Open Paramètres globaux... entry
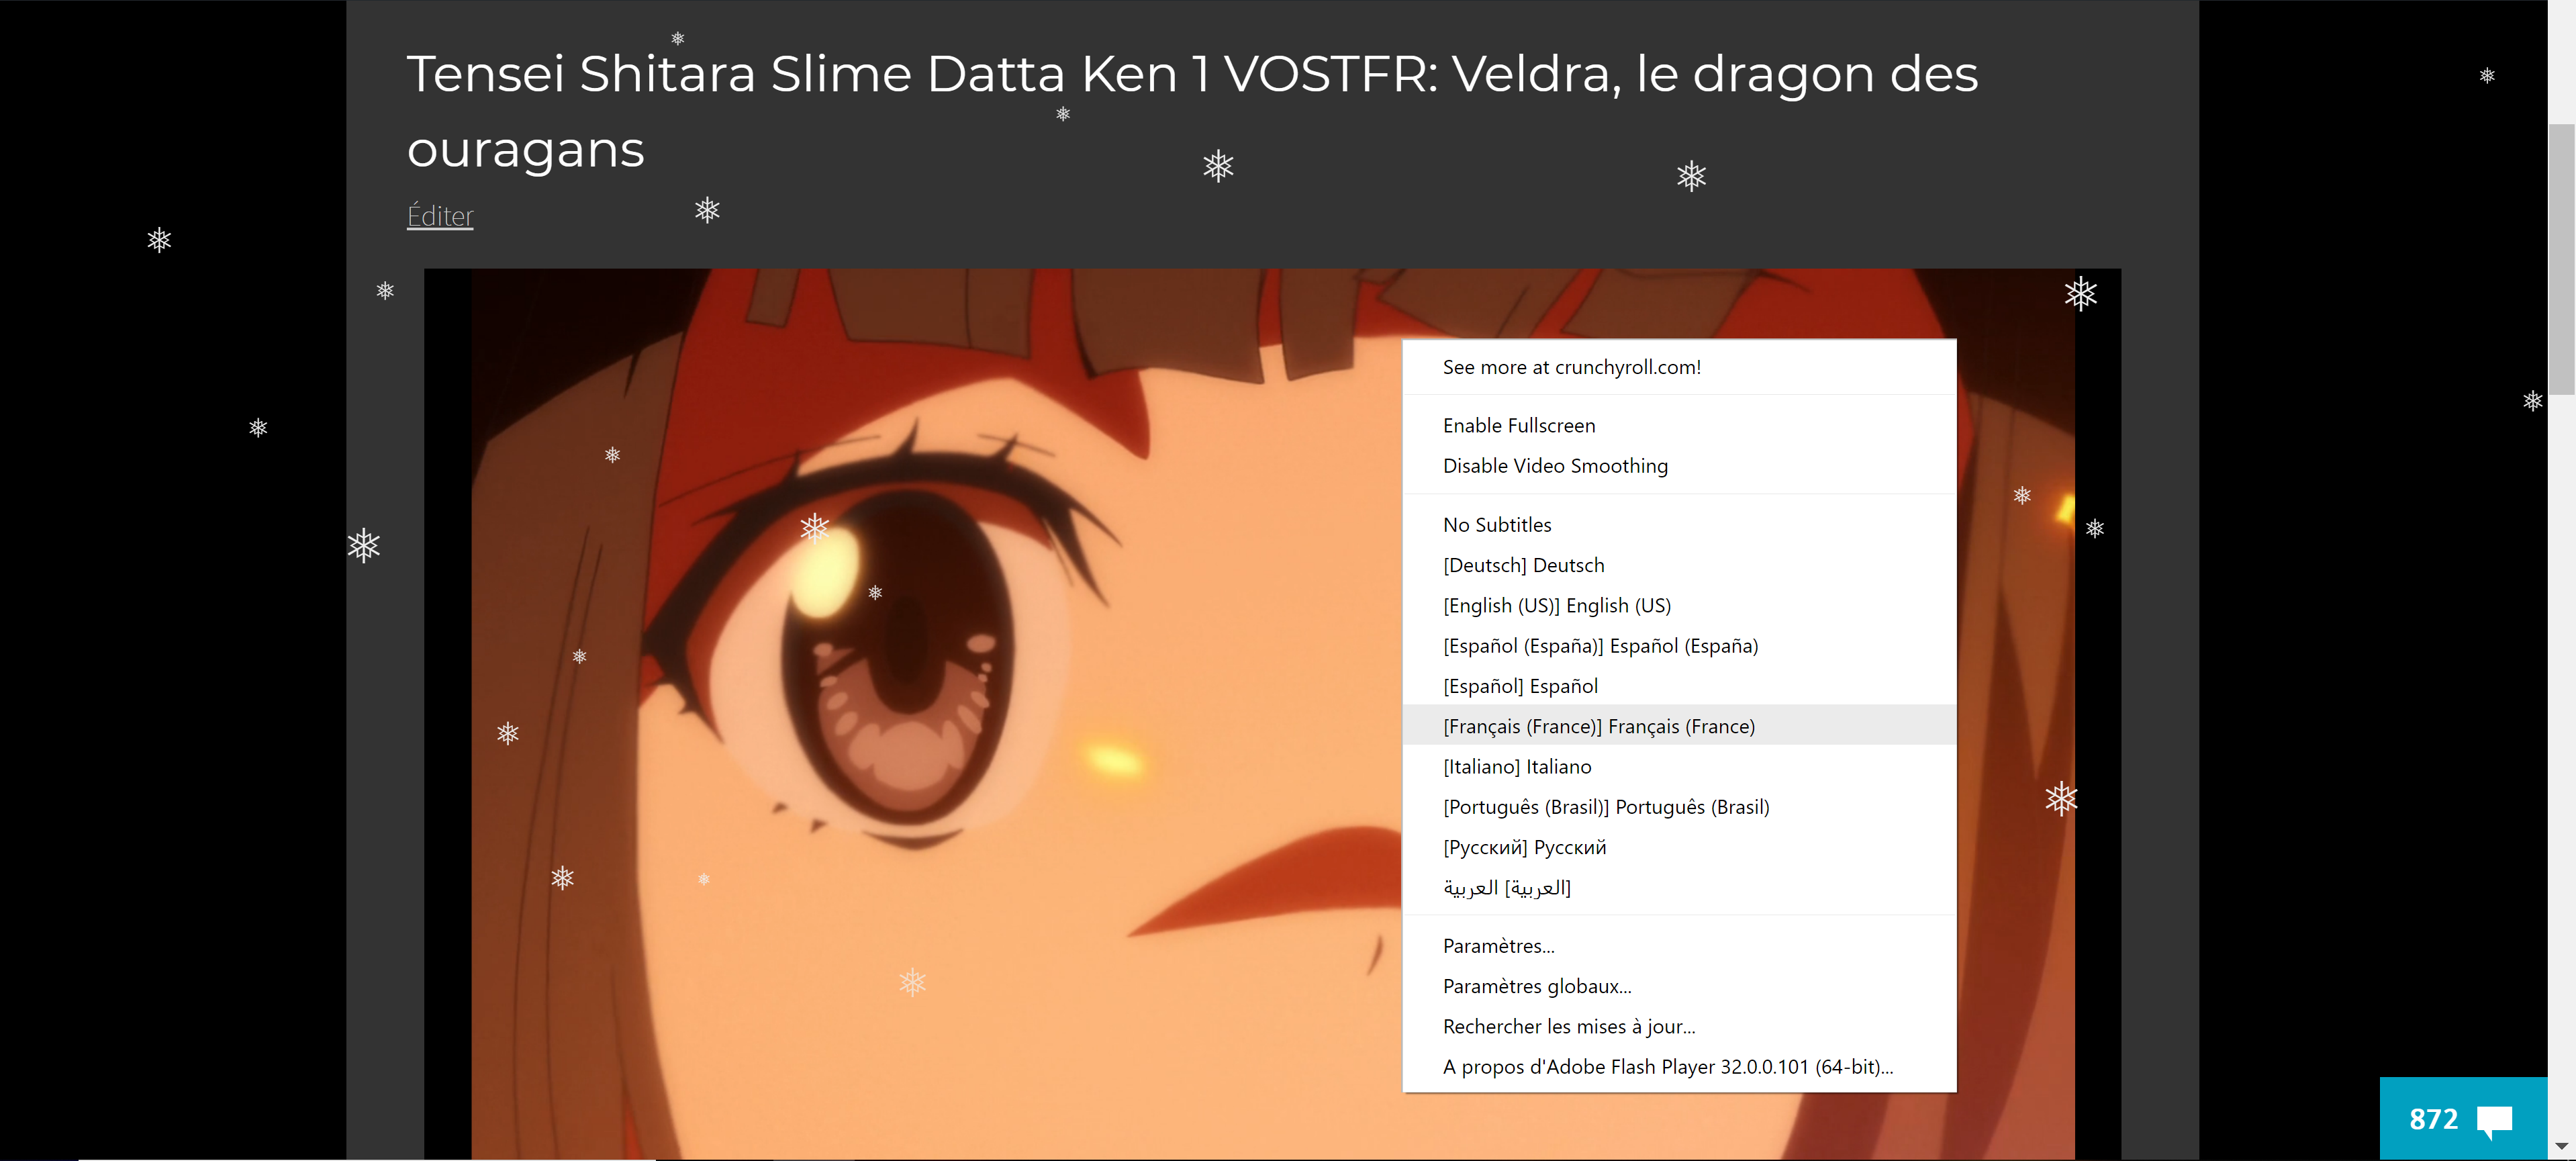The height and width of the screenshot is (1161, 2576). 1679,986
